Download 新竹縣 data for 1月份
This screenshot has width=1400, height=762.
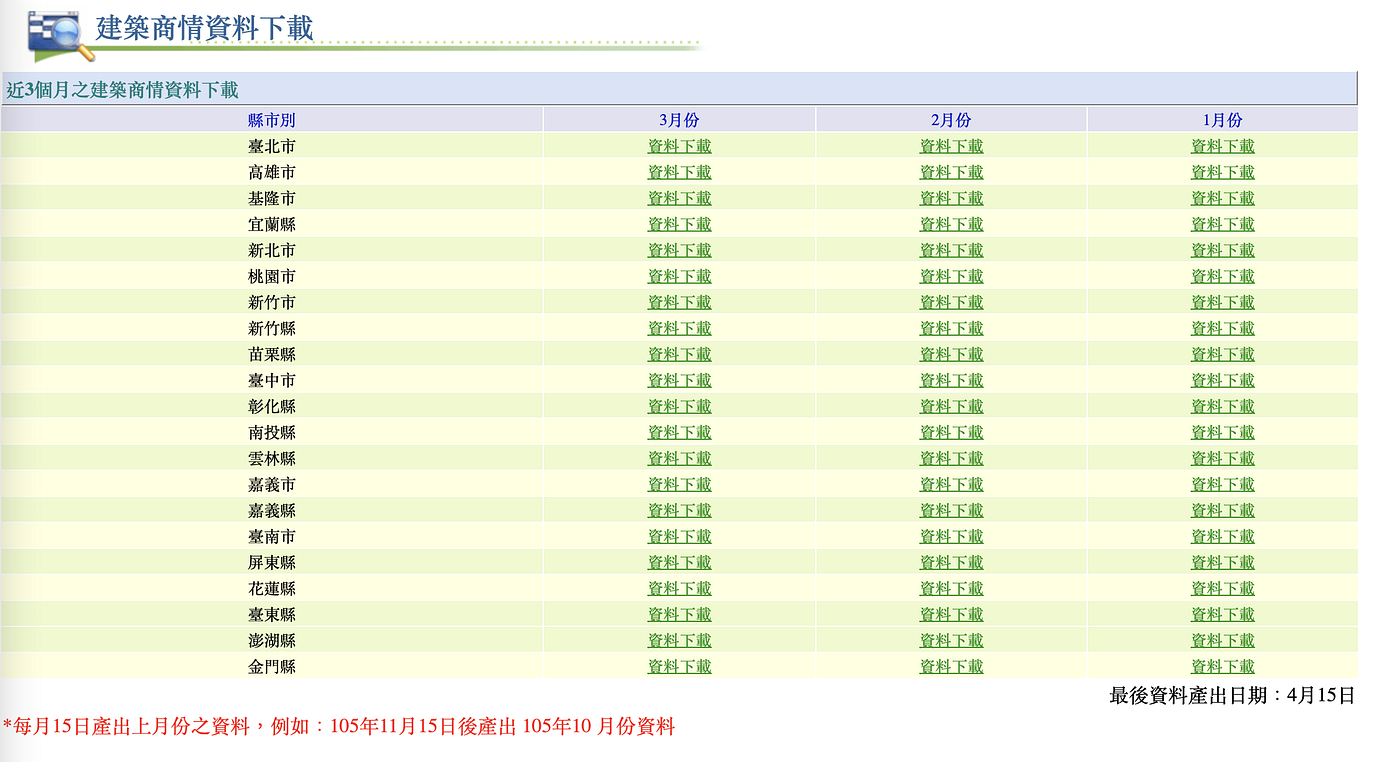[x=1222, y=328]
